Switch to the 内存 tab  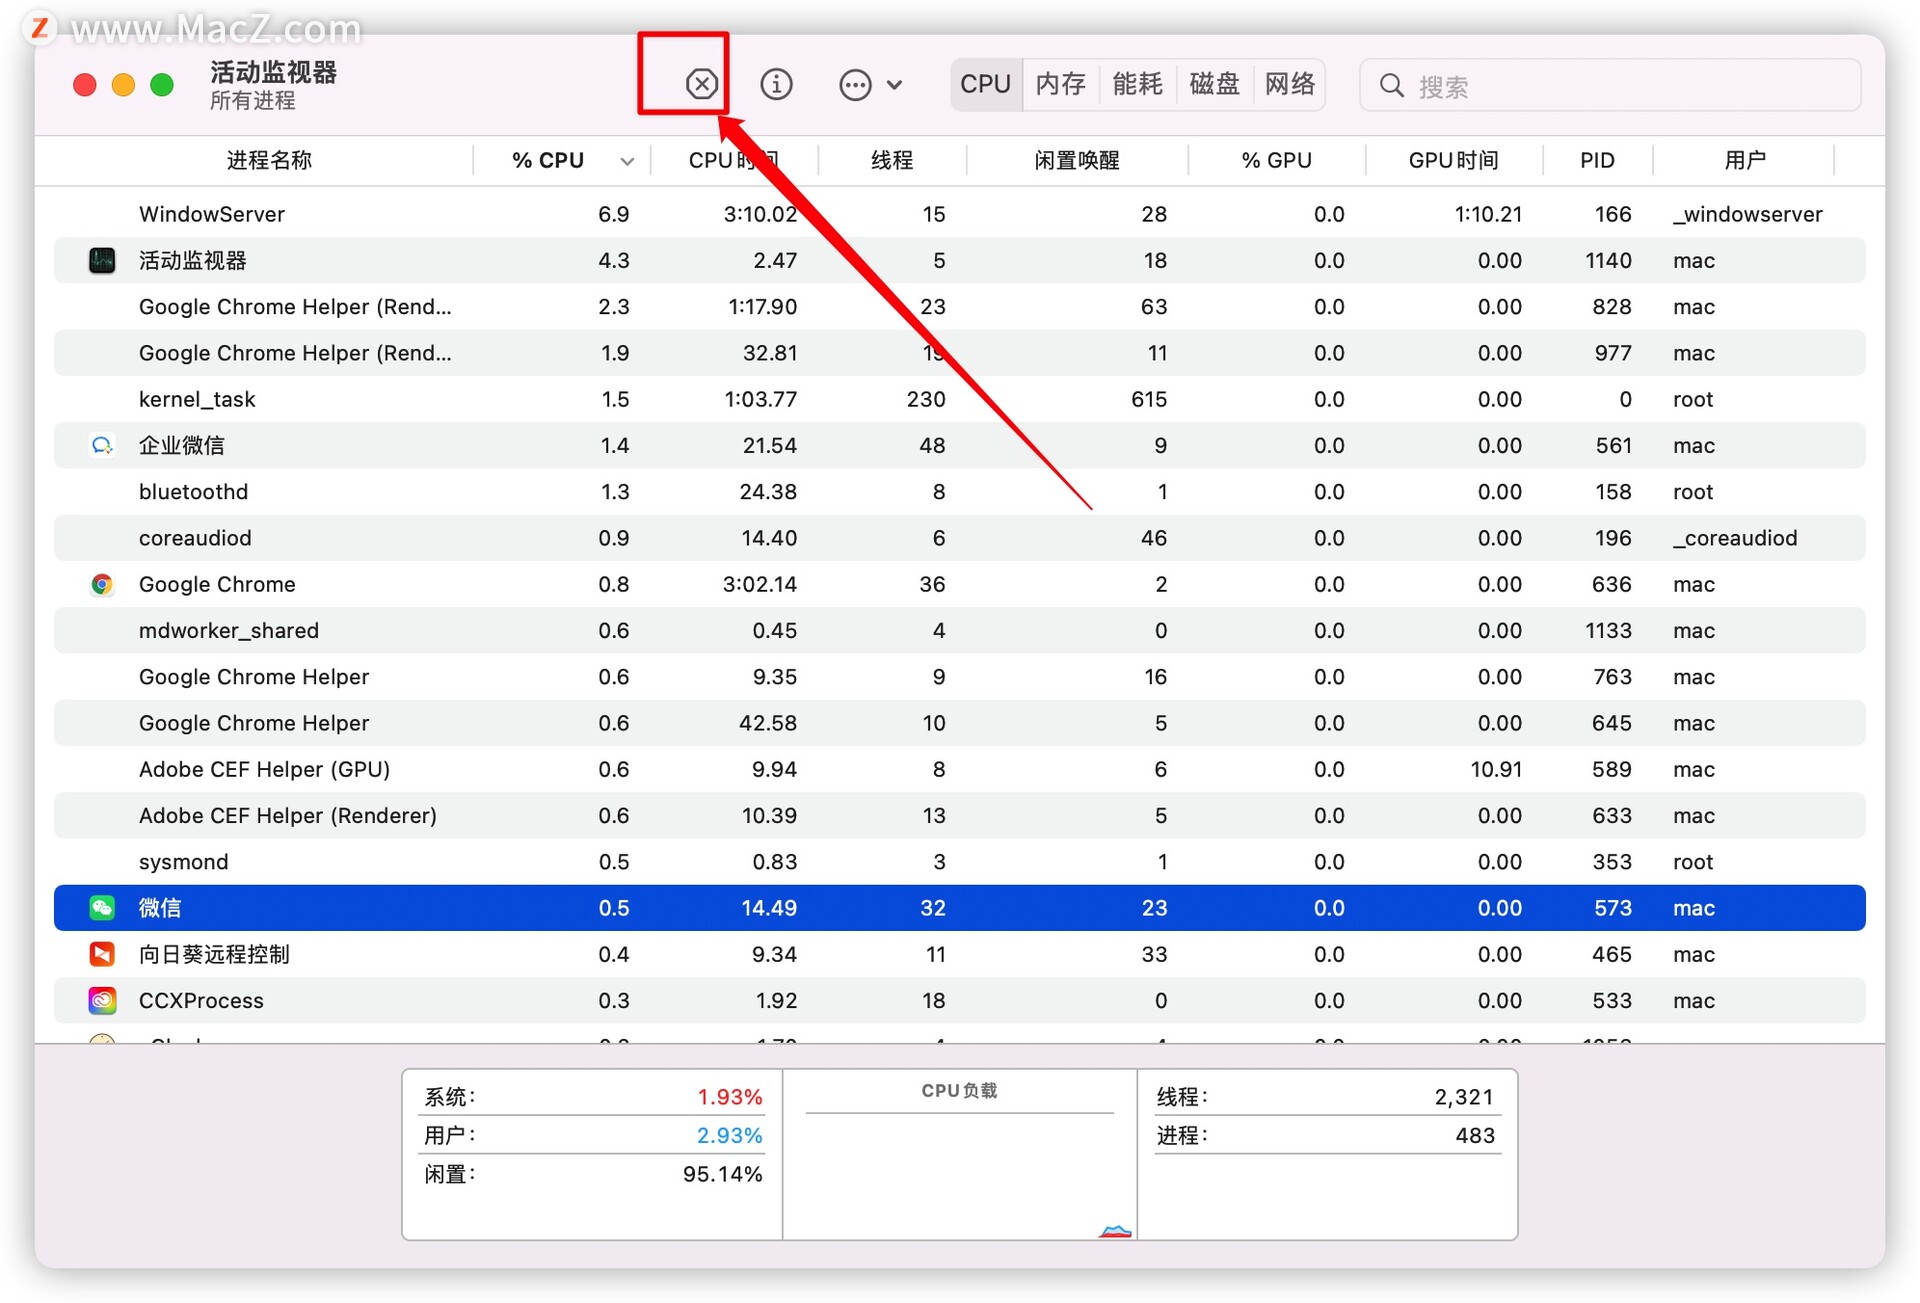coord(1060,84)
